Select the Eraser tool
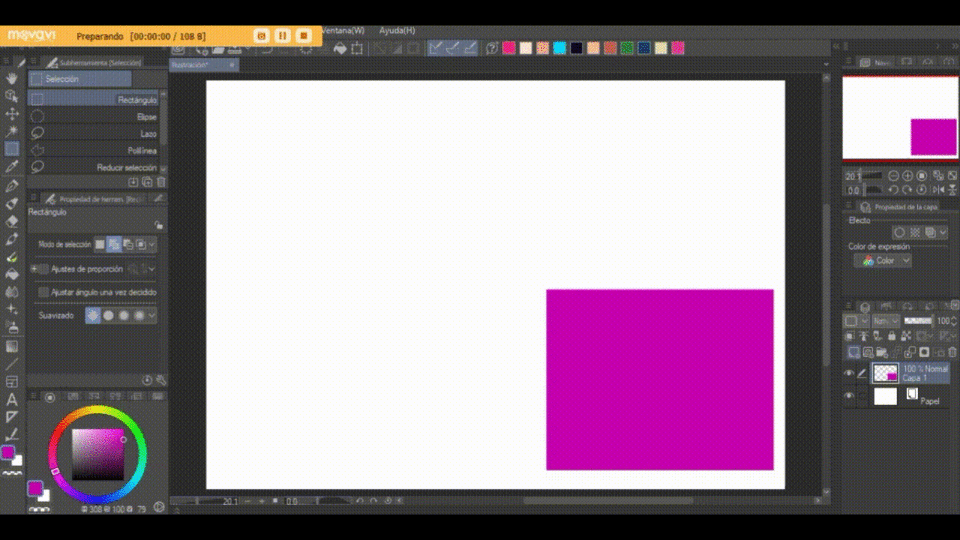This screenshot has height=540, width=960. [12, 222]
